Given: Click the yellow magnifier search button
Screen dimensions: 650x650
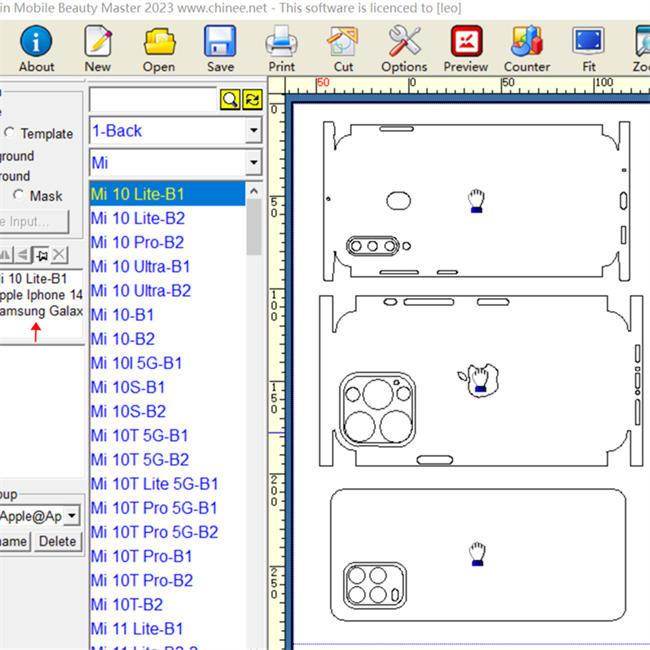Looking at the screenshot, I should coord(231,99).
